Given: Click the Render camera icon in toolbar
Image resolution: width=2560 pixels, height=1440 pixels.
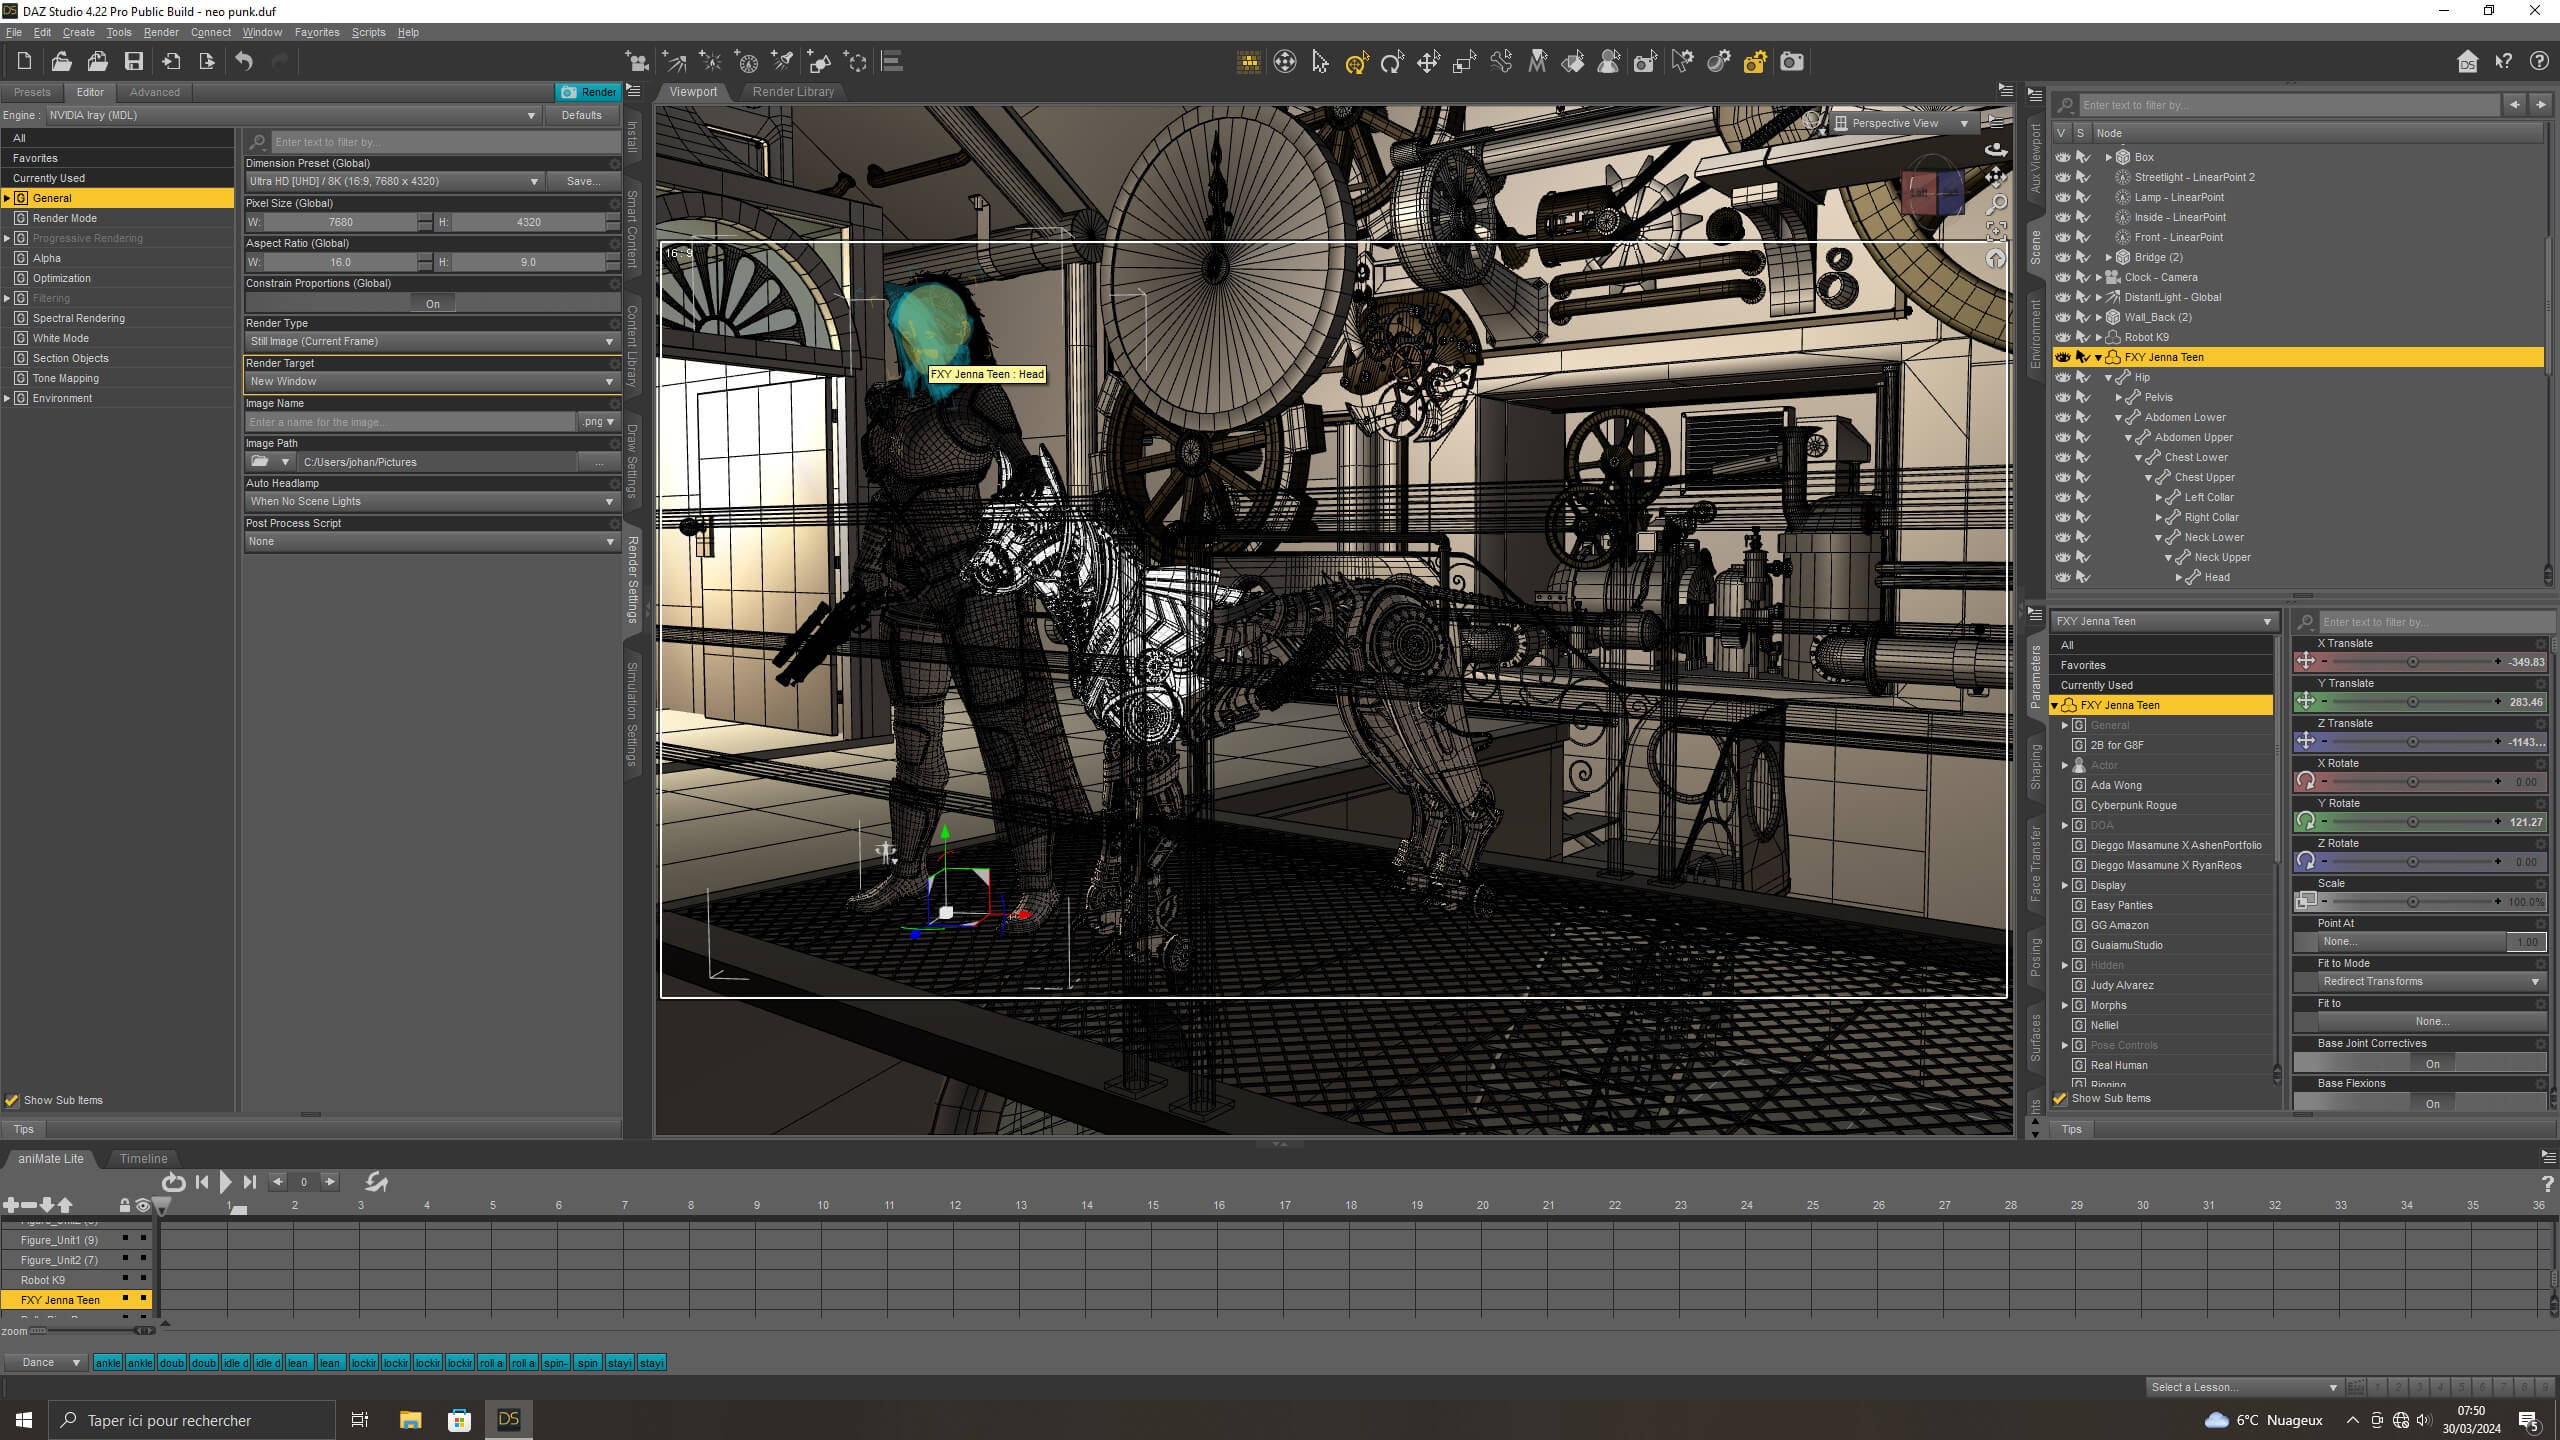Looking at the screenshot, I should pyautogui.click(x=1792, y=62).
